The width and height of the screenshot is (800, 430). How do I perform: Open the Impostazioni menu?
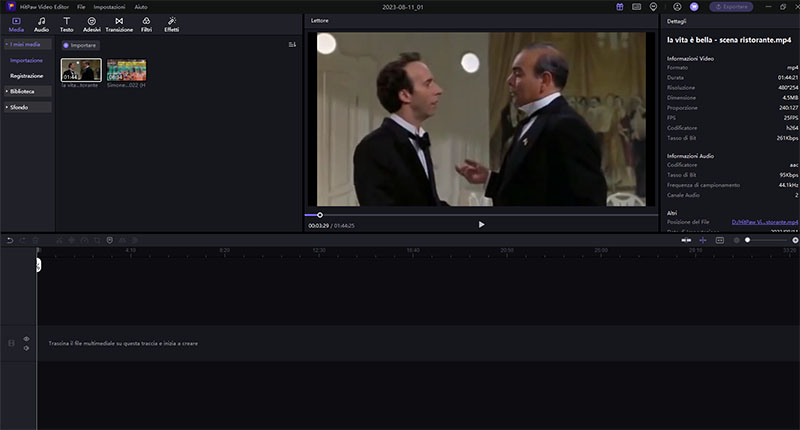109,7
